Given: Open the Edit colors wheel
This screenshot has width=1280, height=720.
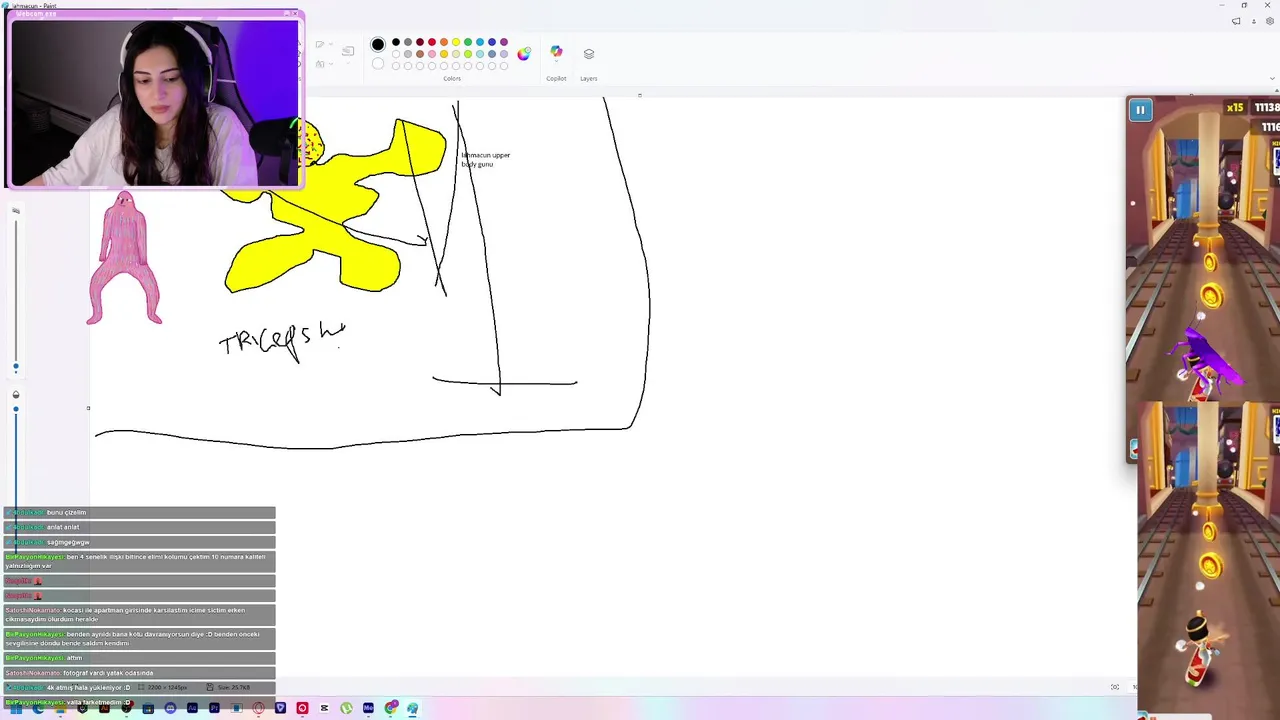Looking at the screenshot, I should 523,54.
